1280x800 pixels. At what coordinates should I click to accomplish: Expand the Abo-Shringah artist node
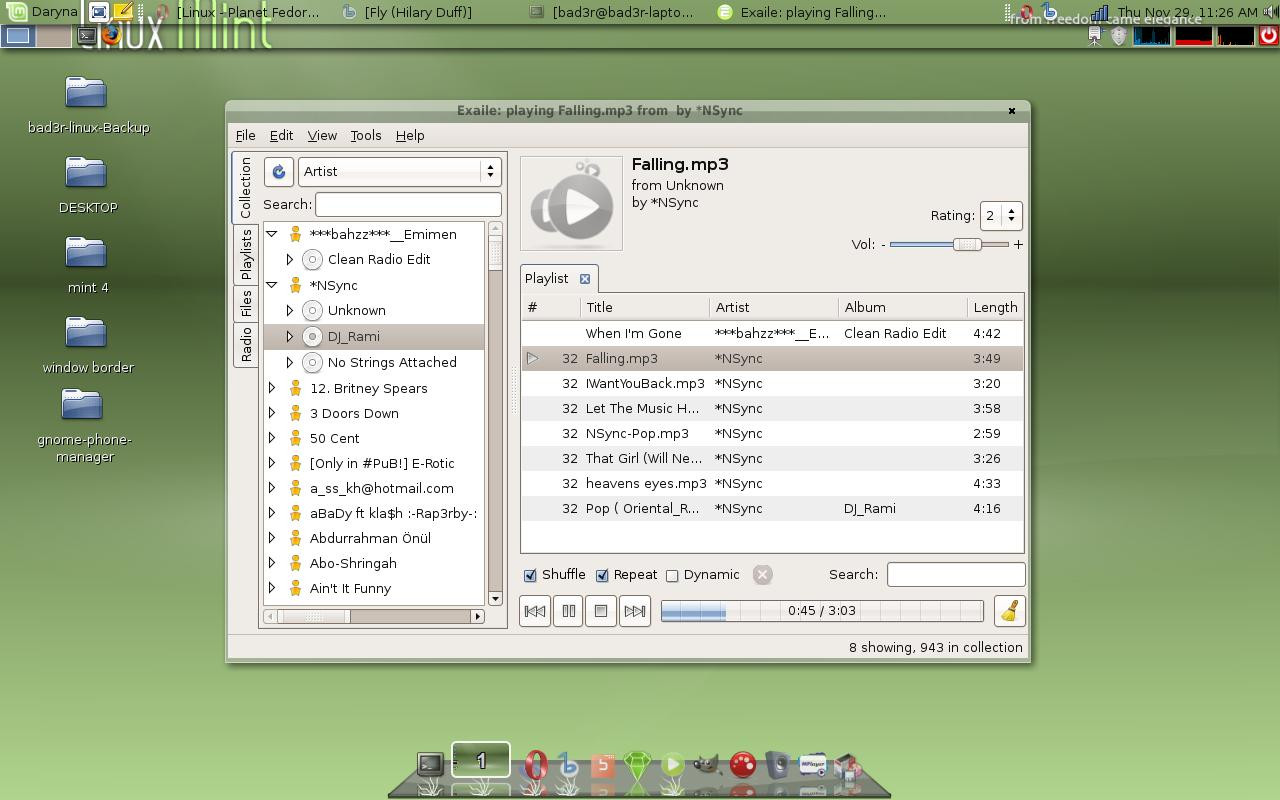coord(271,563)
